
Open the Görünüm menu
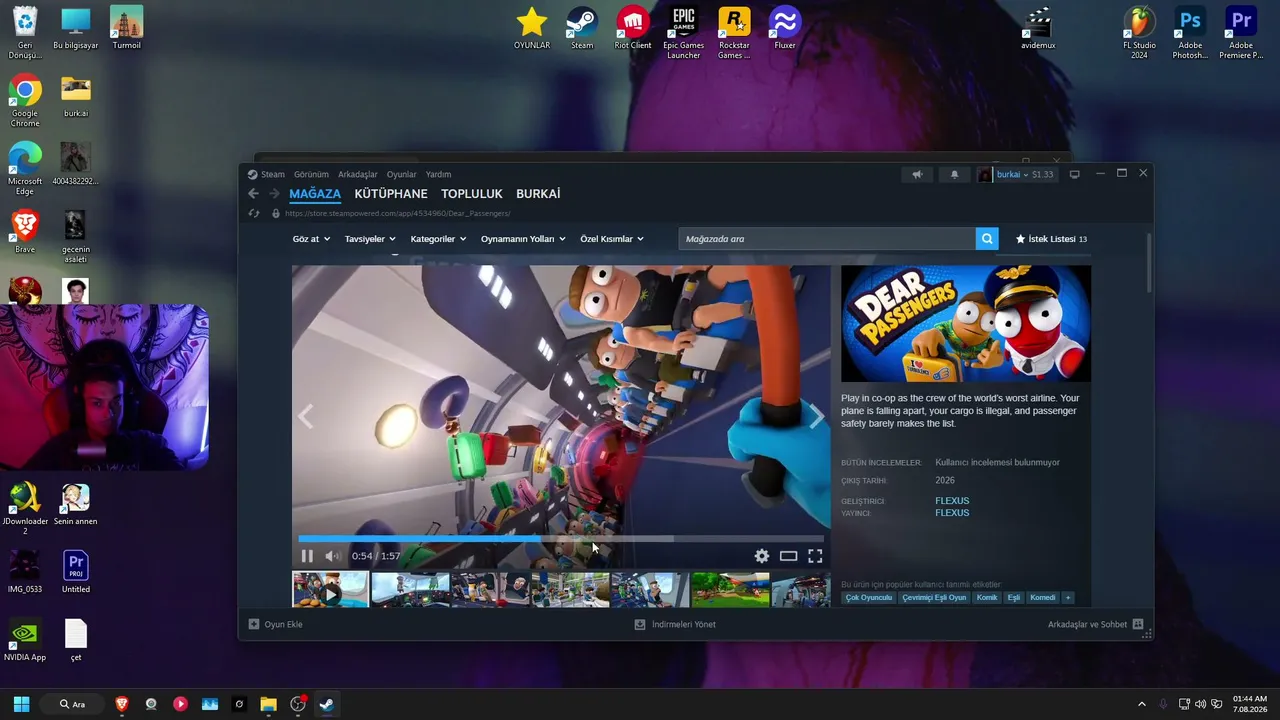pyautogui.click(x=311, y=174)
